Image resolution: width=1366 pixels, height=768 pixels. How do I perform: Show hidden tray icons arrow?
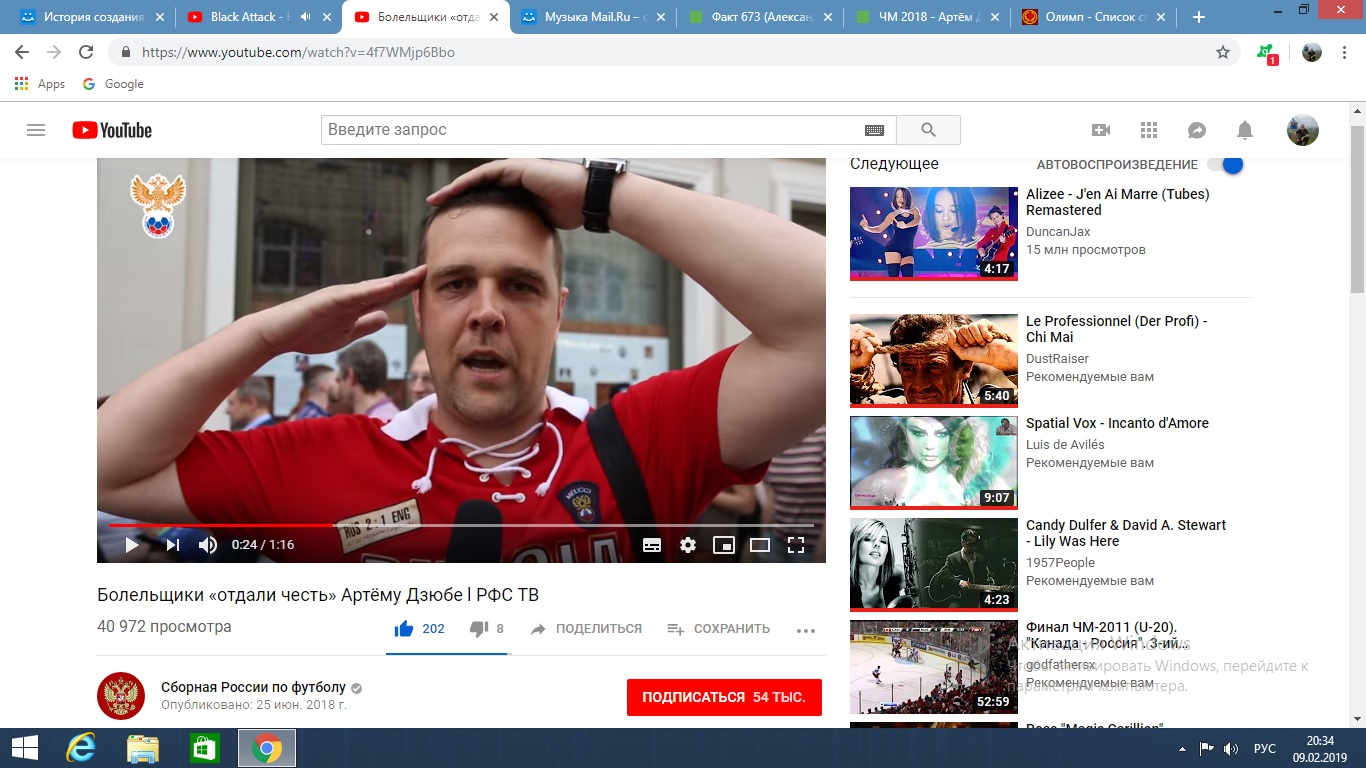[1184, 748]
